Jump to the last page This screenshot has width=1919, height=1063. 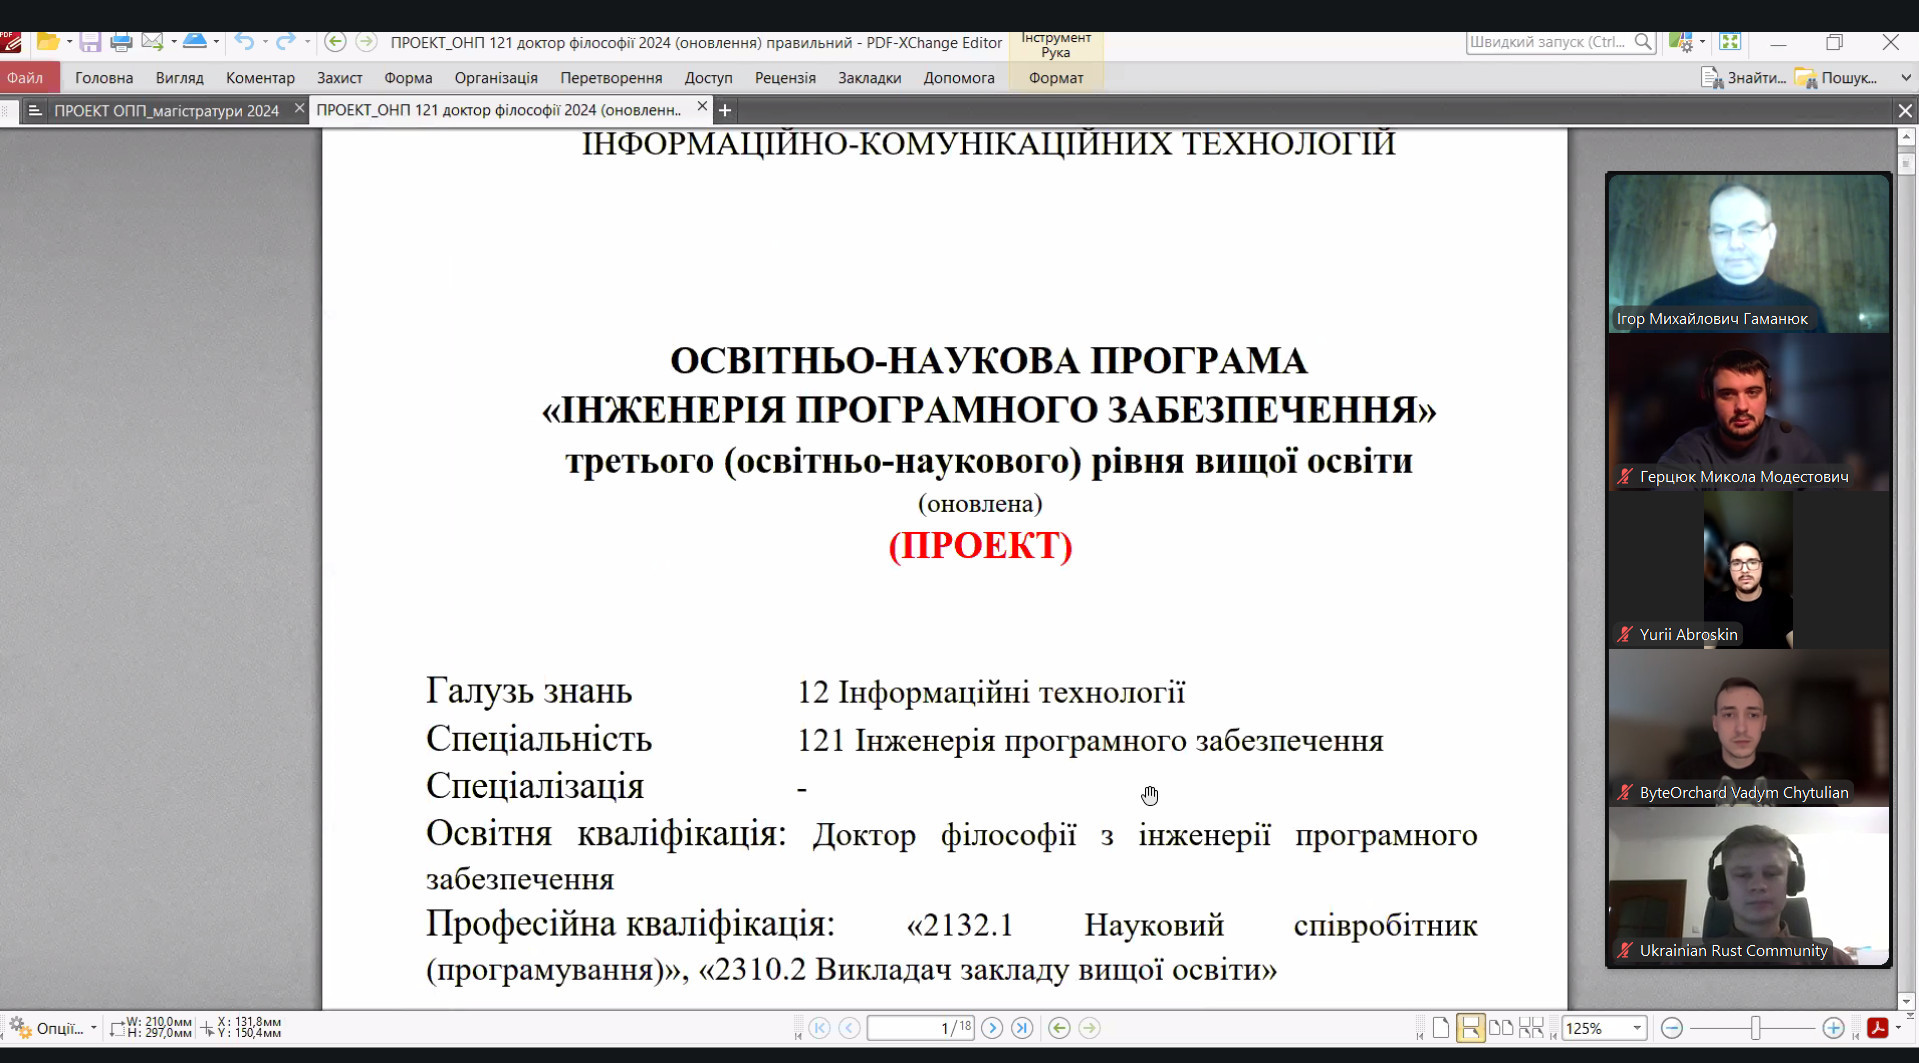[1022, 1028]
